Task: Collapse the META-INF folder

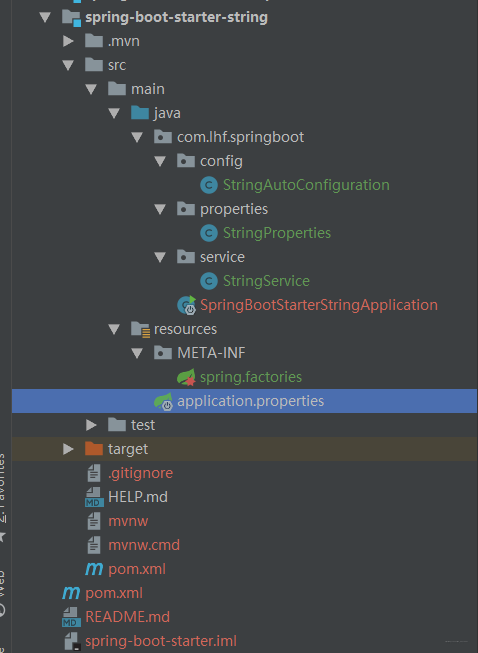Action: 137,353
